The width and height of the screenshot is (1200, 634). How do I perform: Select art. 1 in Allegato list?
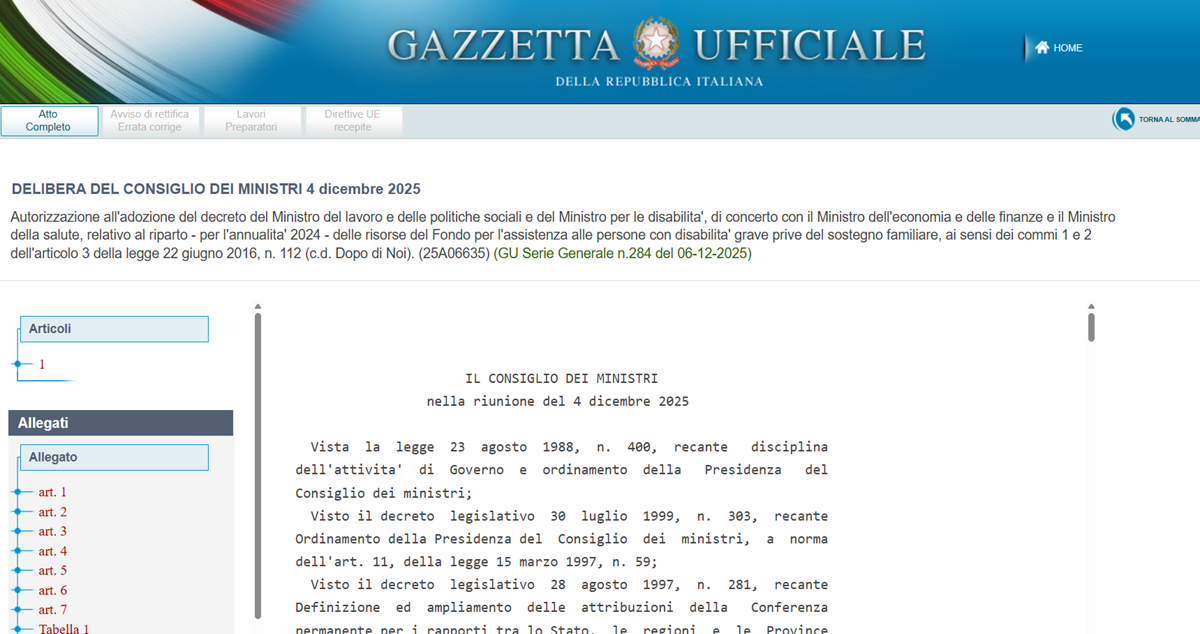pyautogui.click(x=52, y=492)
